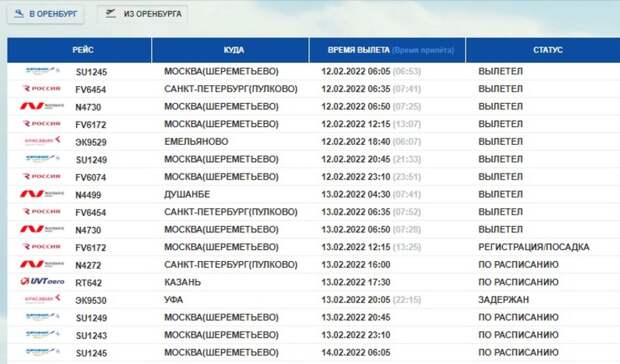The image size is (620, 364).
Task: Click the Nordwind logo beside N4730 on 12.02
Action: [42, 106]
